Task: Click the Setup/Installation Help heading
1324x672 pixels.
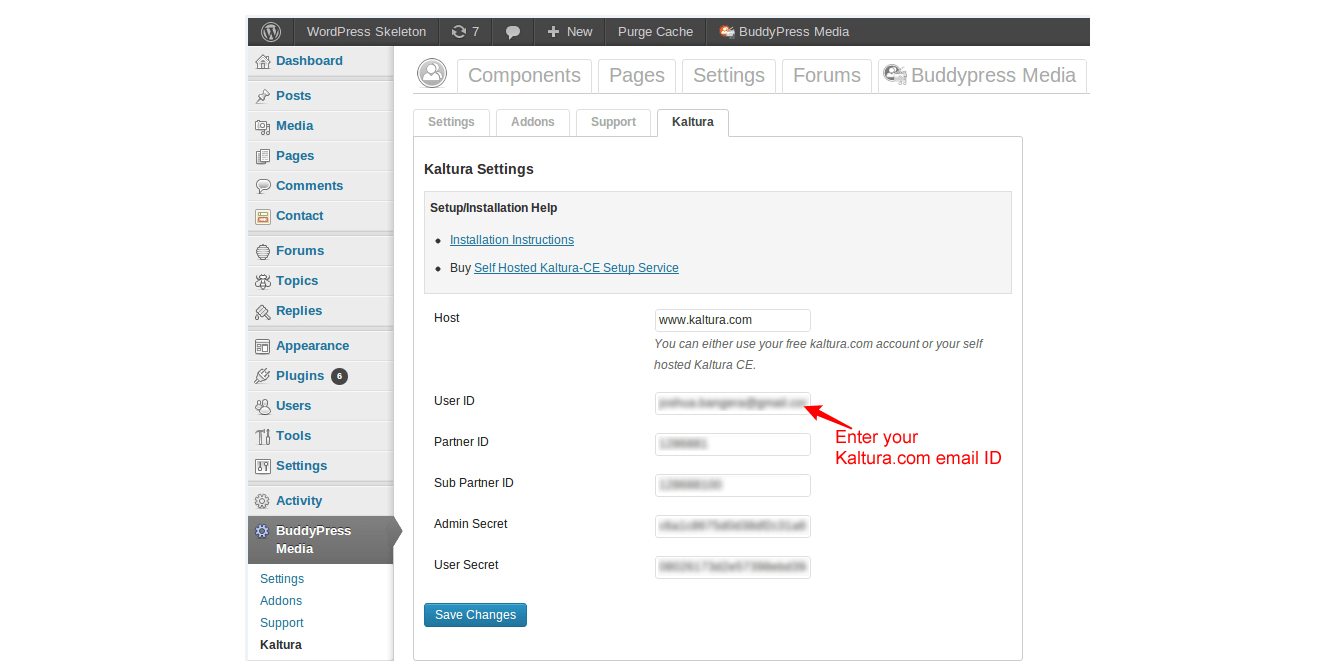Action: click(494, 208)
